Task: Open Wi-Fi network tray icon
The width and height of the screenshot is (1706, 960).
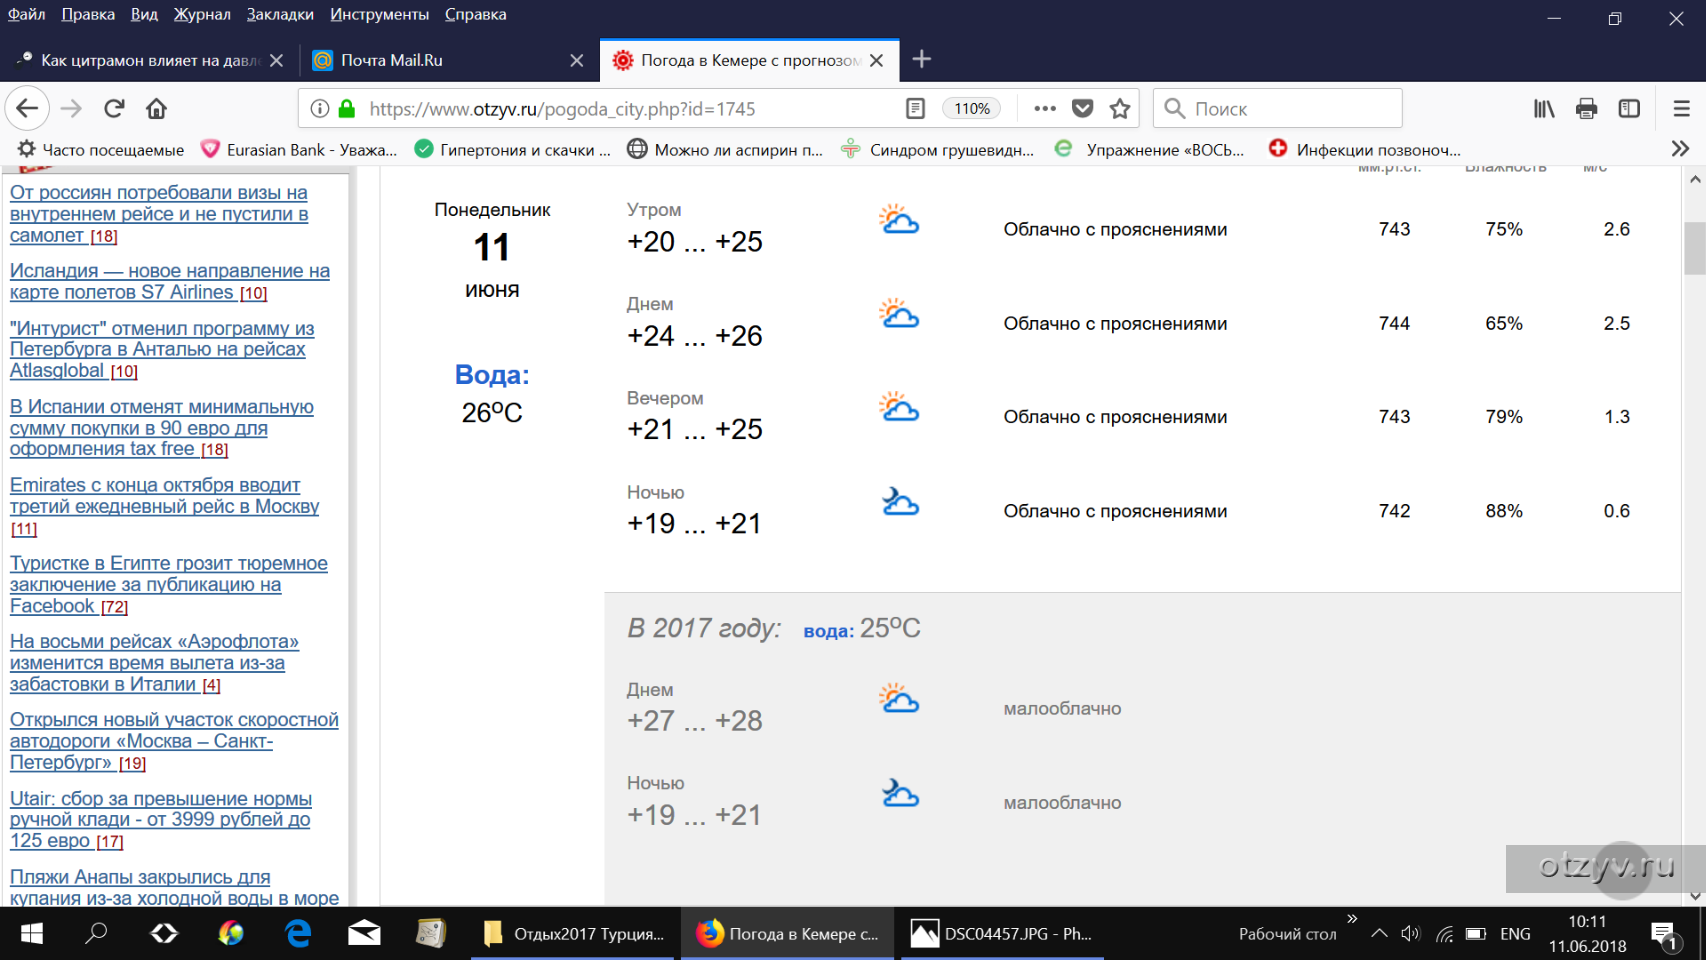Action: coord(1444,933)
